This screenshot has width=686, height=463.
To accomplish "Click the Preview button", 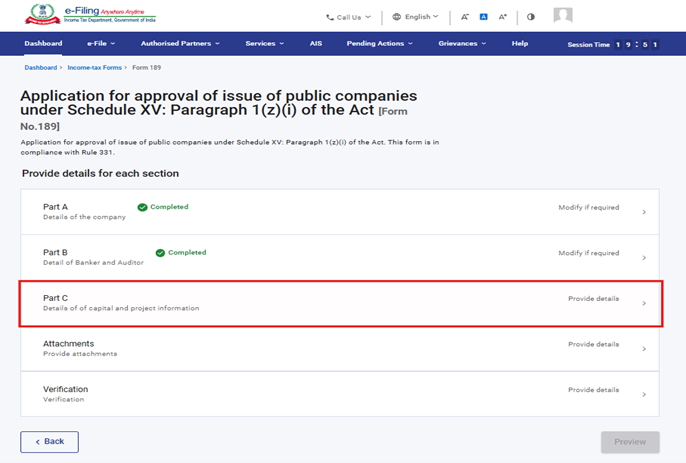I will (629, 441).
